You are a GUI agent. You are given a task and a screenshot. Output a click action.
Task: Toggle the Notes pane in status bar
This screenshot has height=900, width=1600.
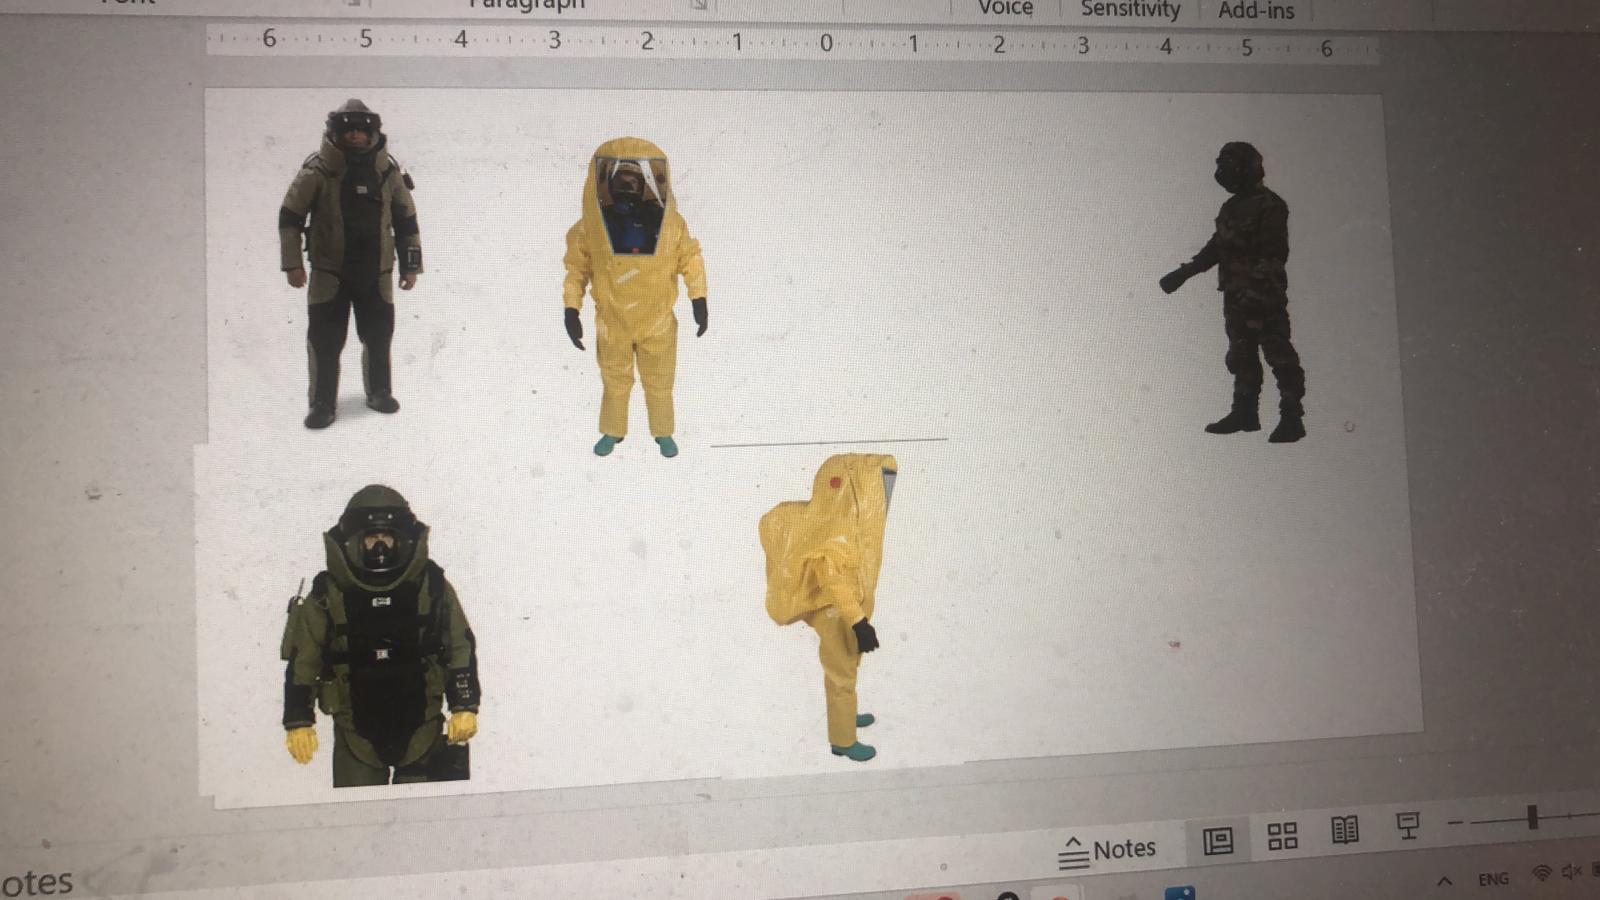(1108, 850)
